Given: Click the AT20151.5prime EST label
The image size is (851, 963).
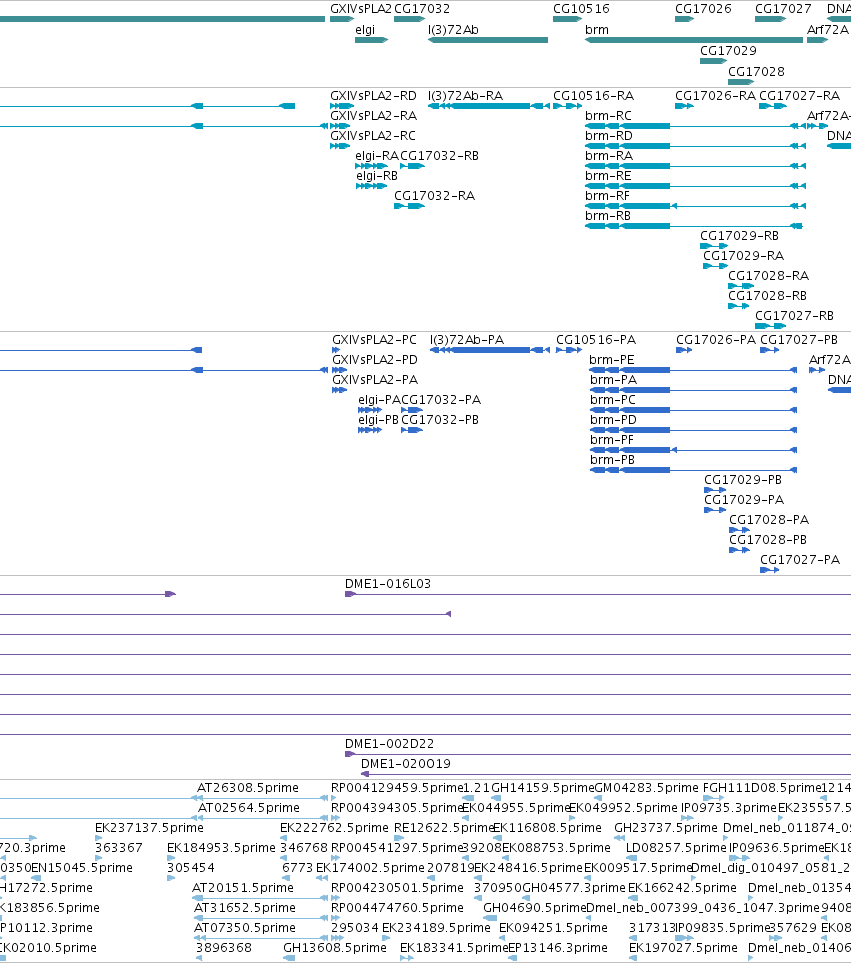Looking at the screenshot, I should [243, 888].
